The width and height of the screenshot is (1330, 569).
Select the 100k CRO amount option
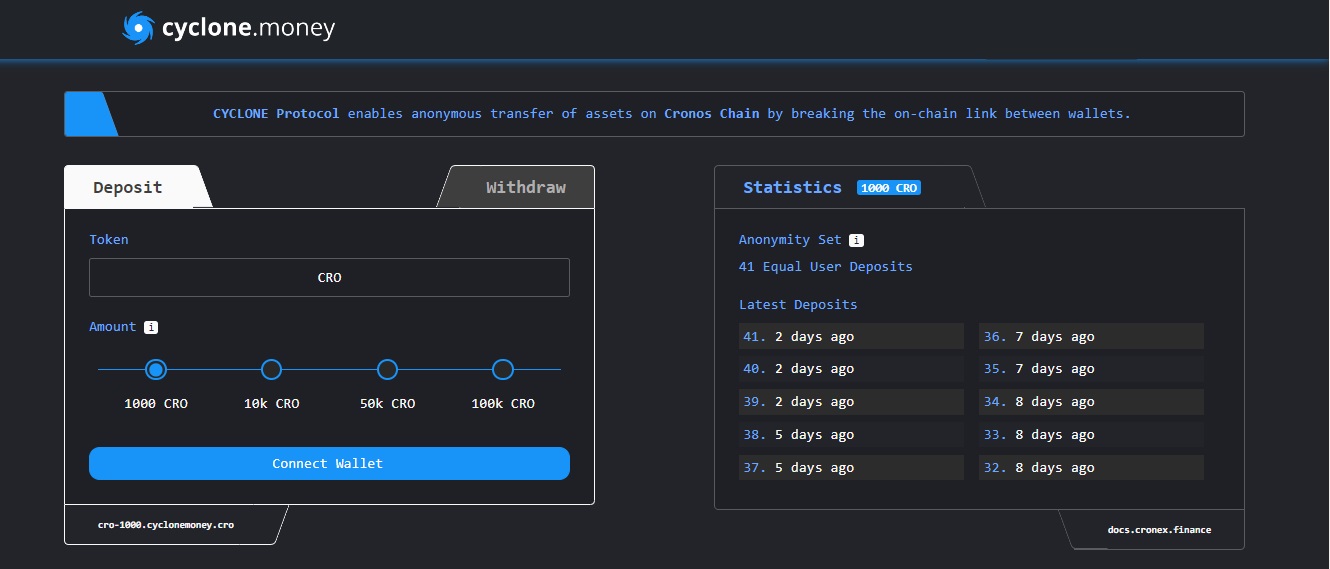click(503, 370)
